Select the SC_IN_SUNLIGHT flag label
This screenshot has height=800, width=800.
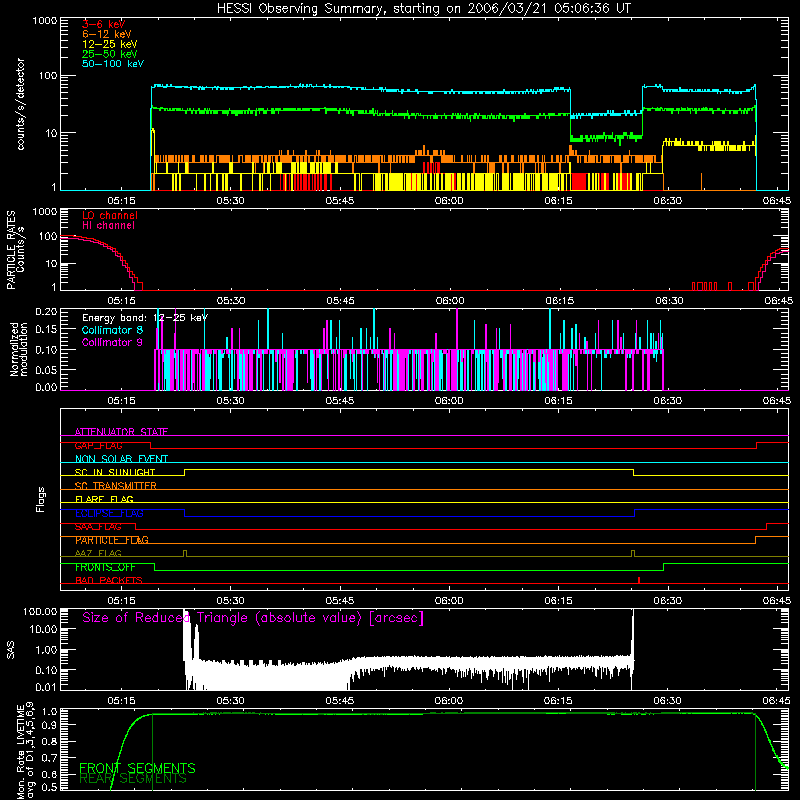[115, 472]
